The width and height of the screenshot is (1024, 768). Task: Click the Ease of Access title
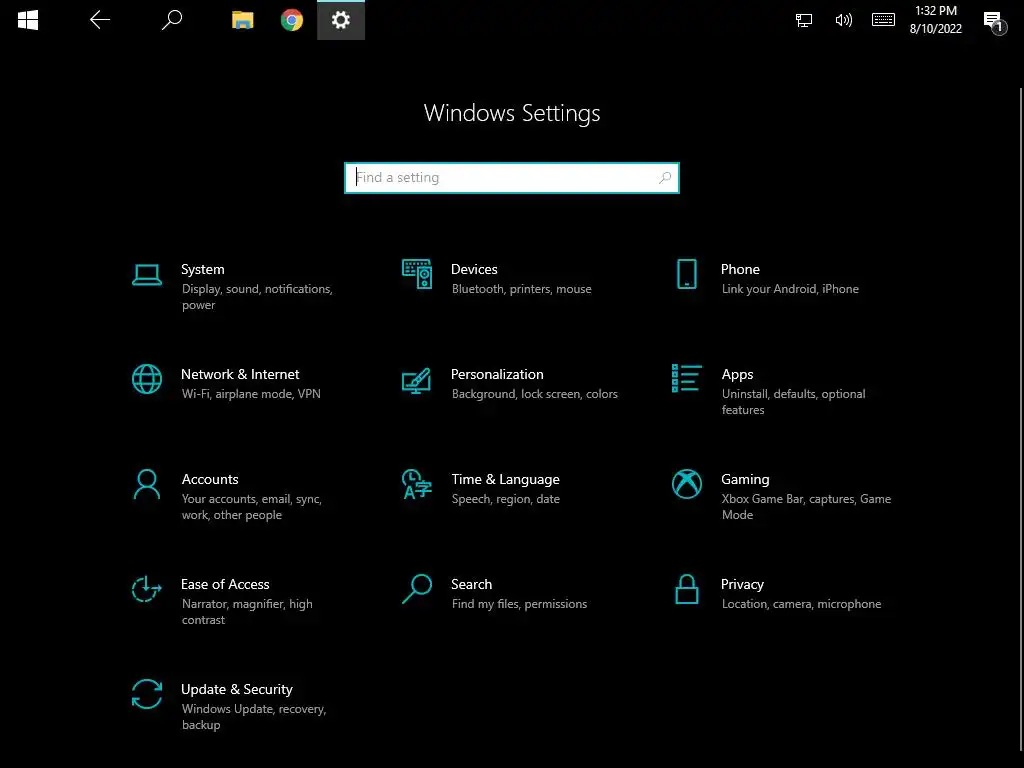coord(225,584)
